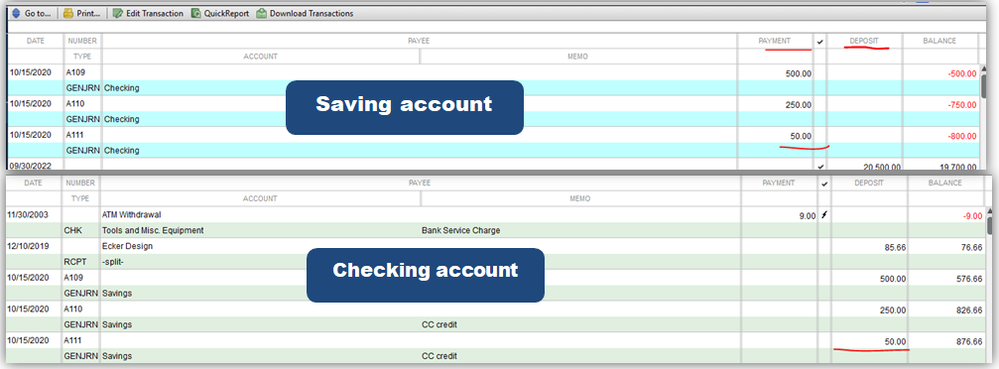Click Print... toolbar button
Viewport: 999px width, 369px height.
click(x=82, y=13)
